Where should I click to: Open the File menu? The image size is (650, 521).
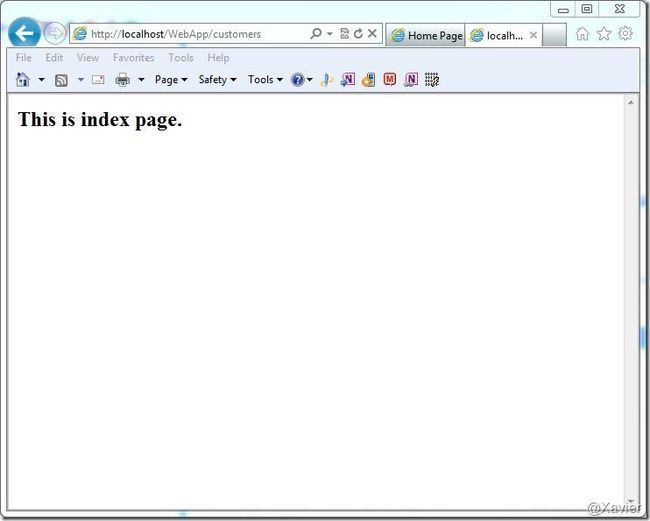(24, 58)
